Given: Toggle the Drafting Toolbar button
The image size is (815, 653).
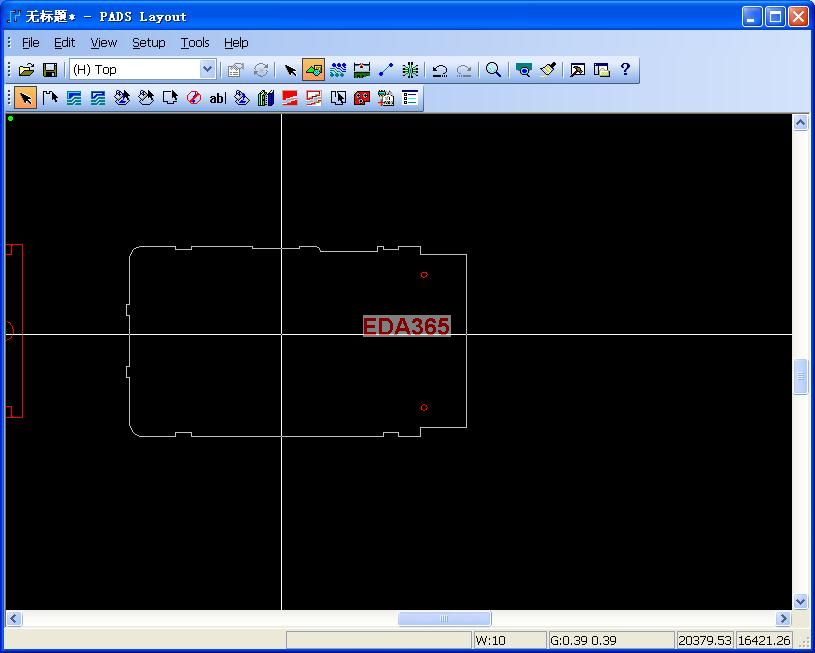Looking at the screenshot, I should pos(314,70).
